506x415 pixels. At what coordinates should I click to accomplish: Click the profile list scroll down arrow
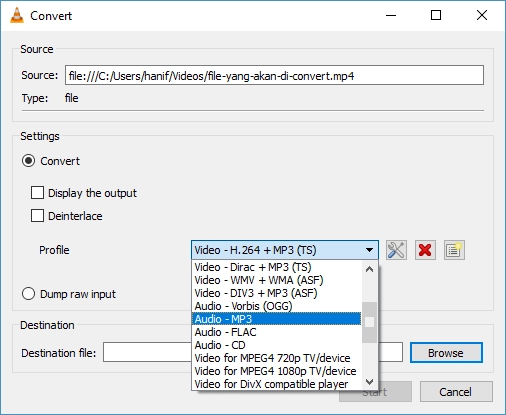coord(369,381)
